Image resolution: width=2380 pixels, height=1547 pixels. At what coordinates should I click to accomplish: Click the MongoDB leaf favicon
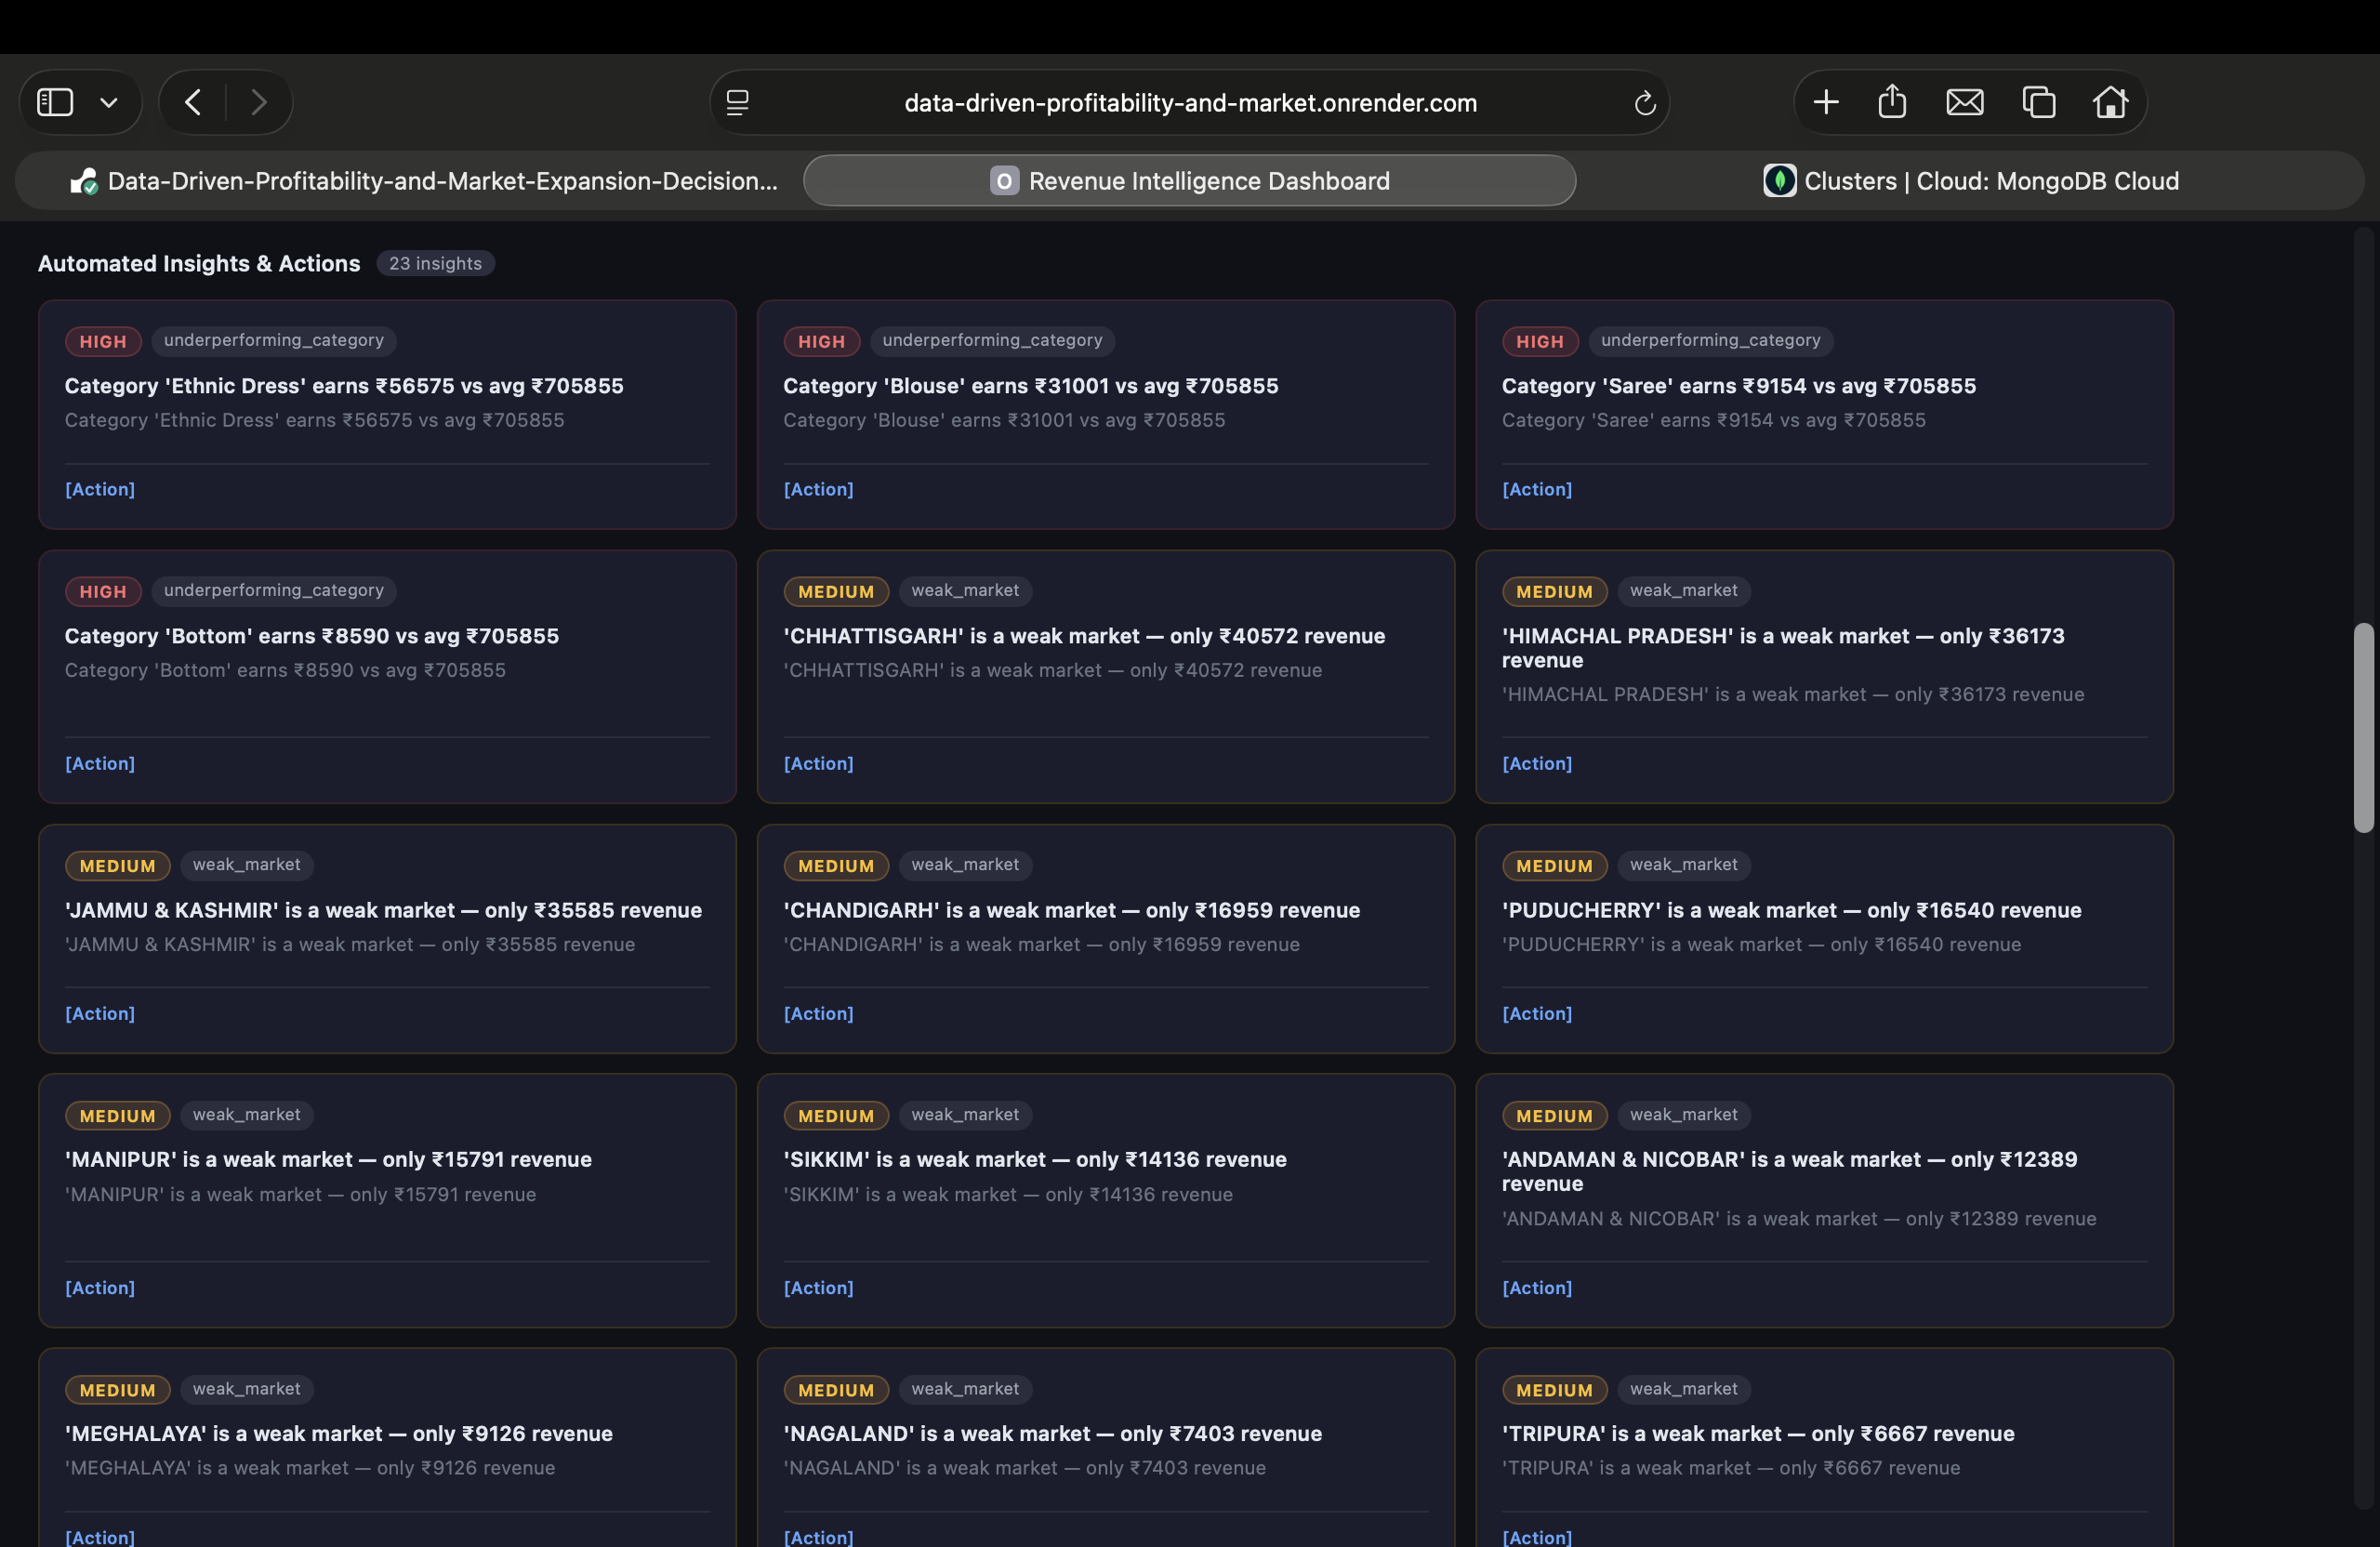1779,181
